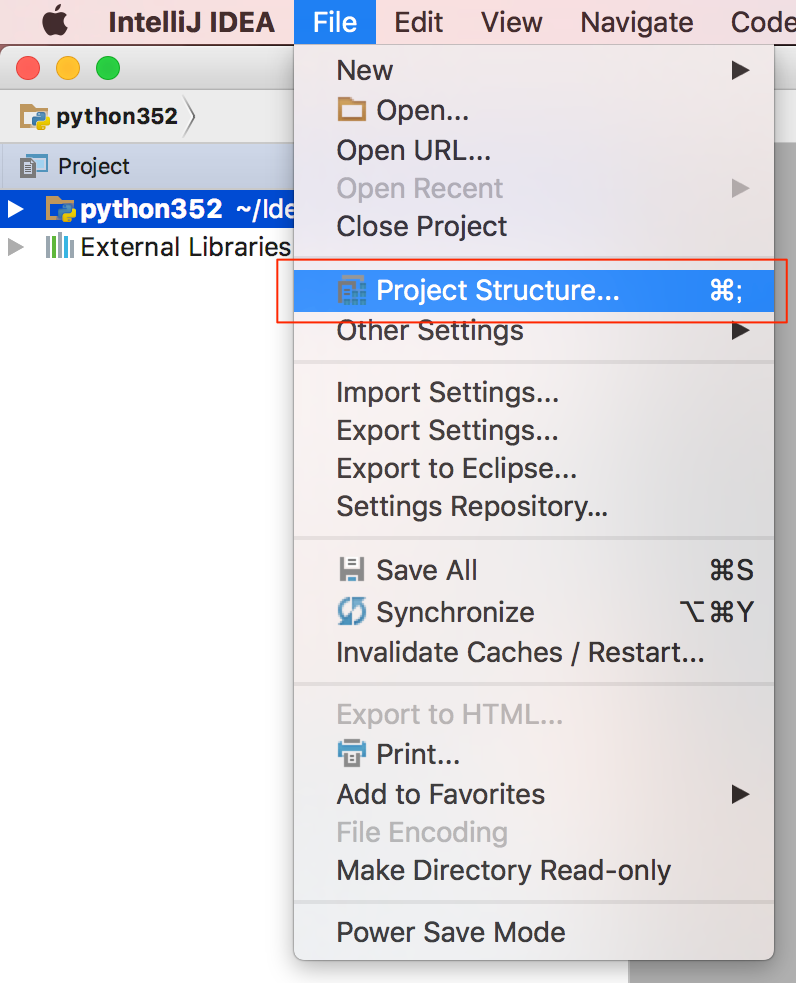The height and width of the screenshot is (983, 796).
Task: Open the Navigate menu
Action: click(637, 23)
